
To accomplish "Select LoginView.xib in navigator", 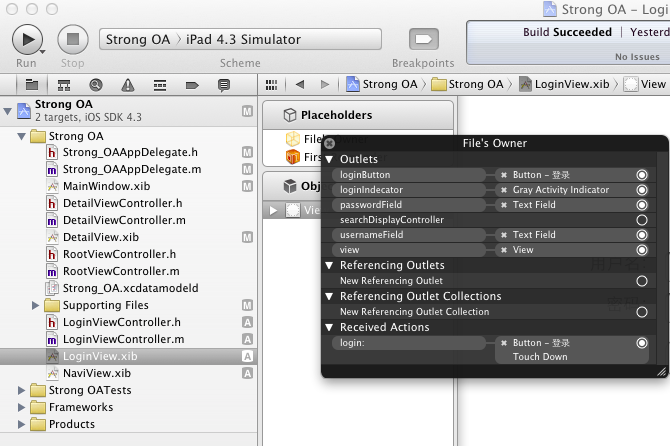I will click(x=128, y=356).
